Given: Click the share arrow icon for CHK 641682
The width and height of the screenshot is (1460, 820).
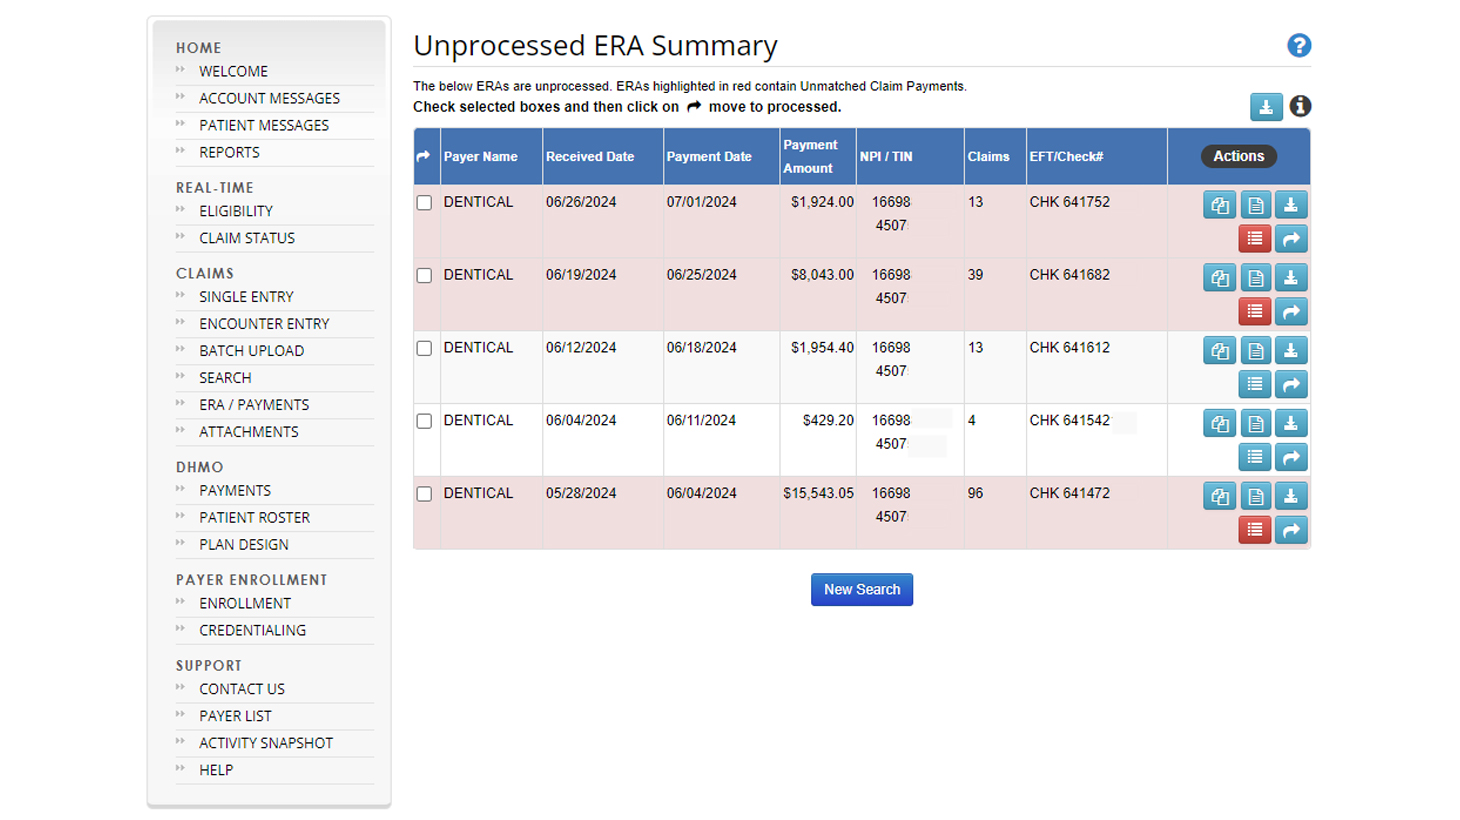Looking at the screenshot, I should [1291, 312].
